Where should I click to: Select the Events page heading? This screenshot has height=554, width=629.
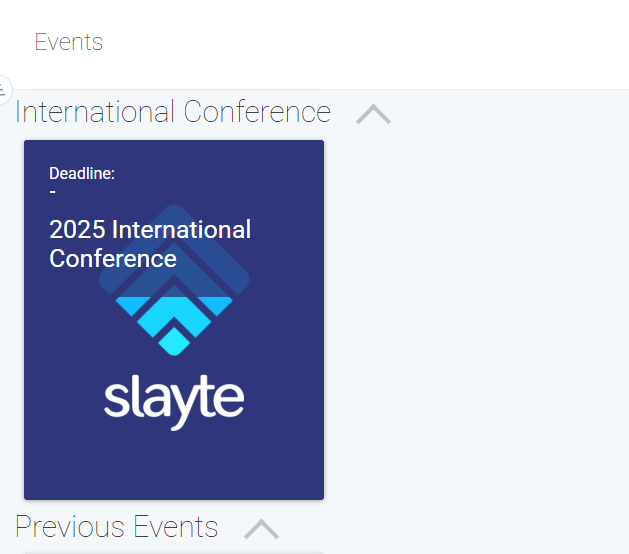click(x=69, y=42)
